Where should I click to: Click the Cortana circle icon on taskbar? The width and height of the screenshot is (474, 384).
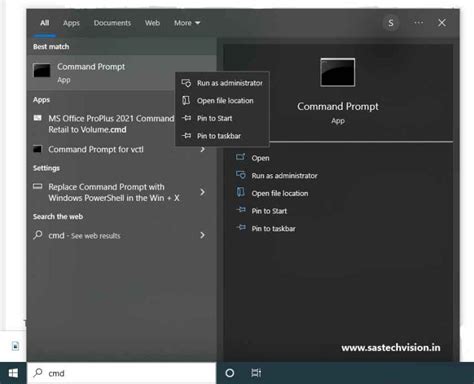point(230,373)
